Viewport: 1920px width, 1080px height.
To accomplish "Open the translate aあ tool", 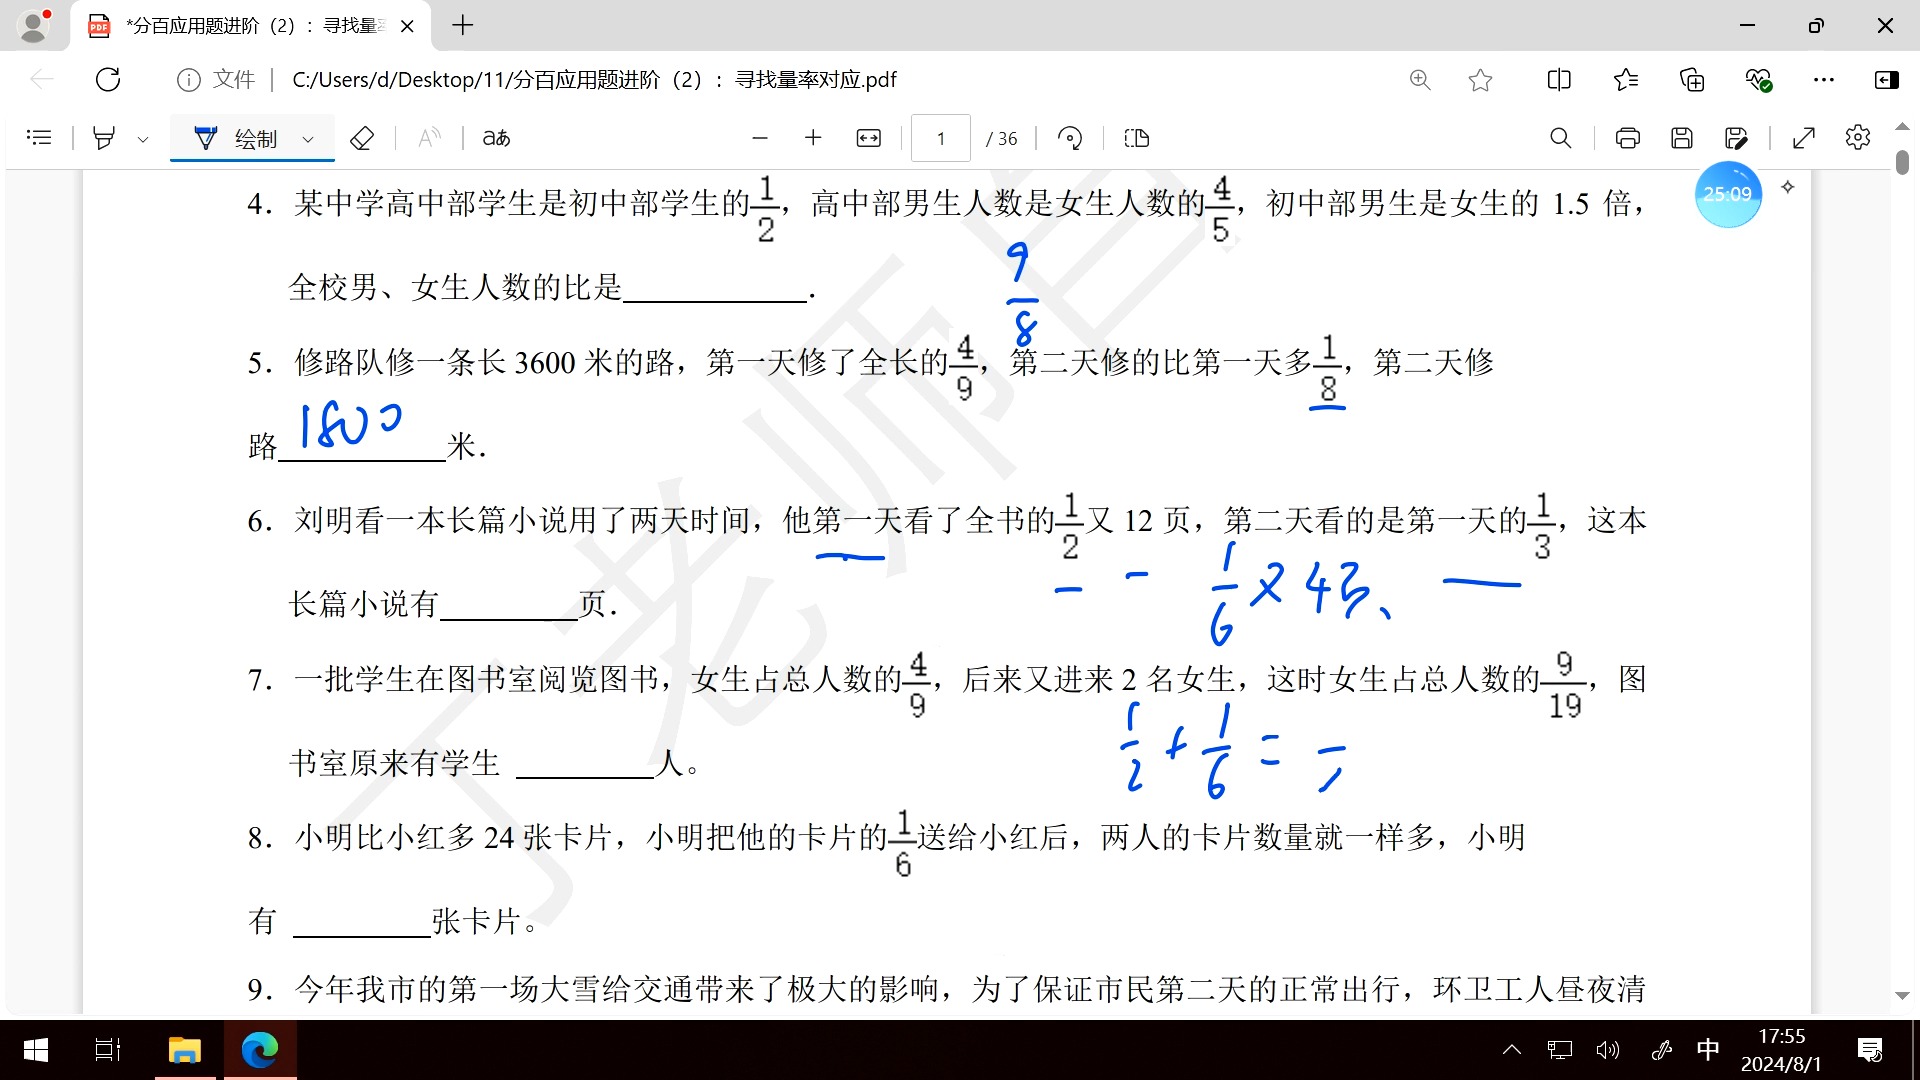I will tap(496, 138).
